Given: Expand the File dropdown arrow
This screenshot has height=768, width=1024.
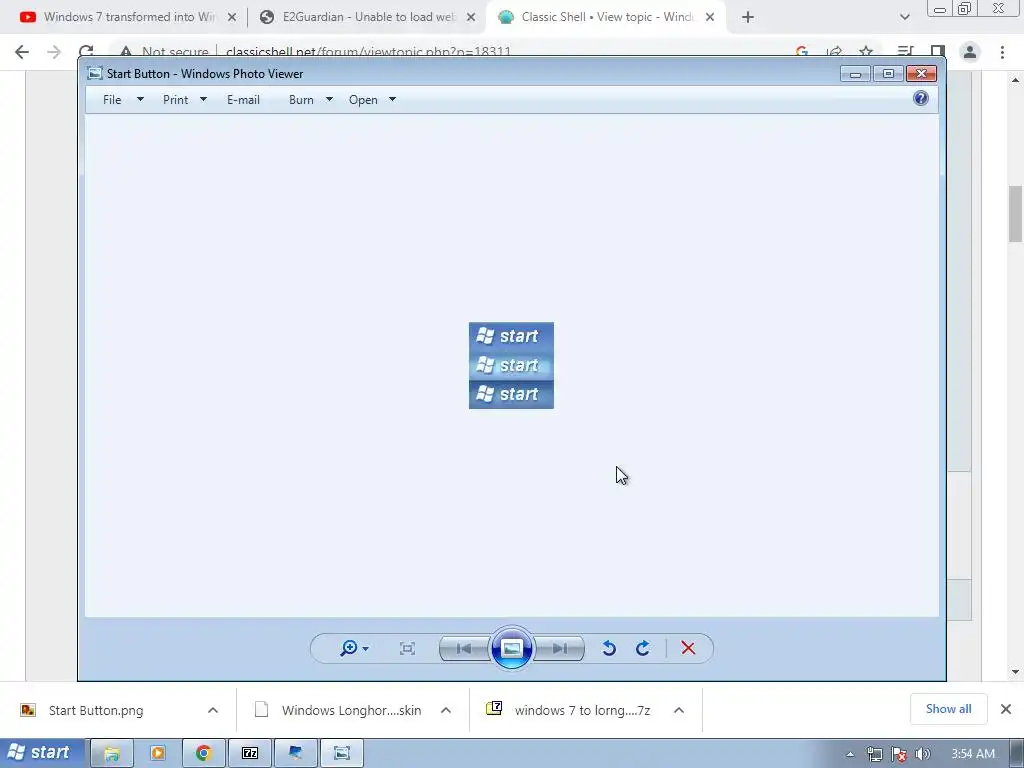Looking at the screenshot, I should [x=140, y=99].
